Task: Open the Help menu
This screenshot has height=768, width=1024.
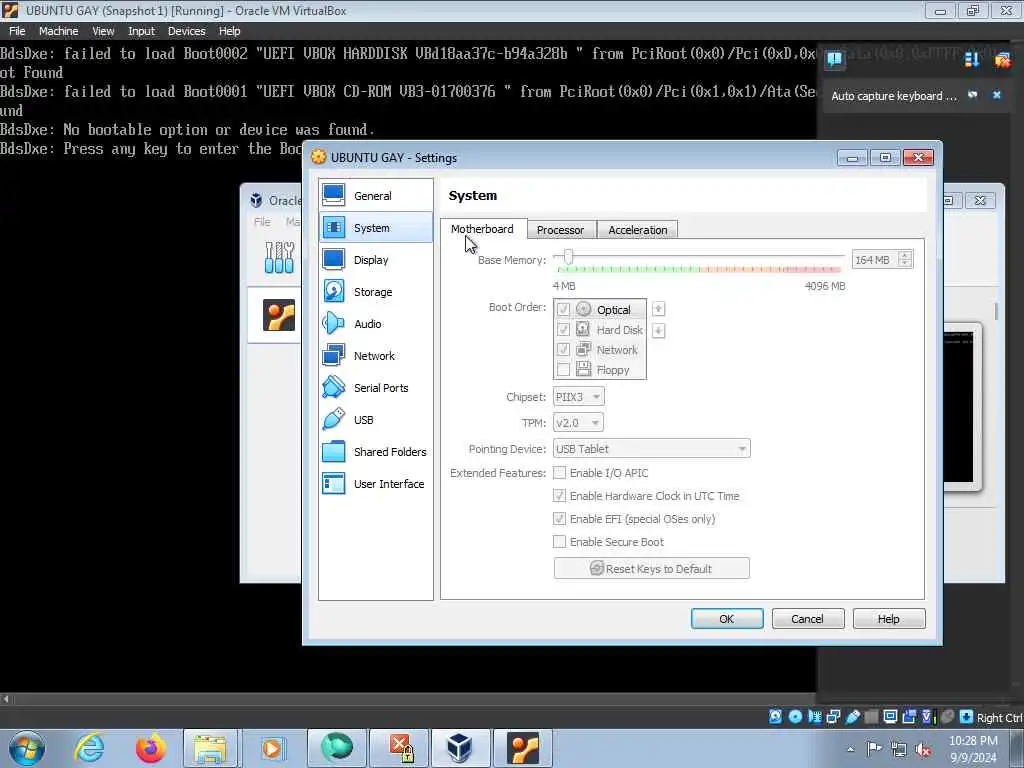Action: [x=229, y=31]
